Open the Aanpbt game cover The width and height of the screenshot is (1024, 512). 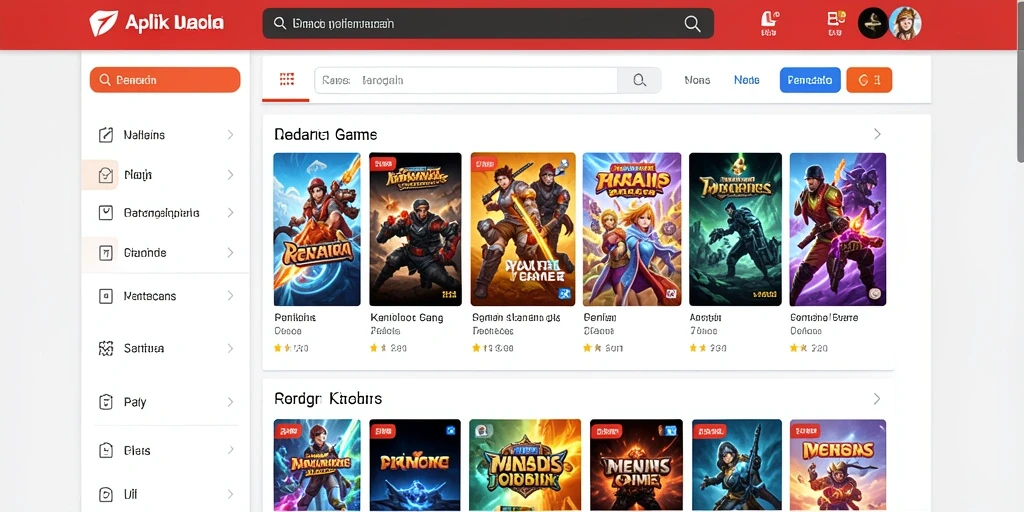[x=735, y=229]
